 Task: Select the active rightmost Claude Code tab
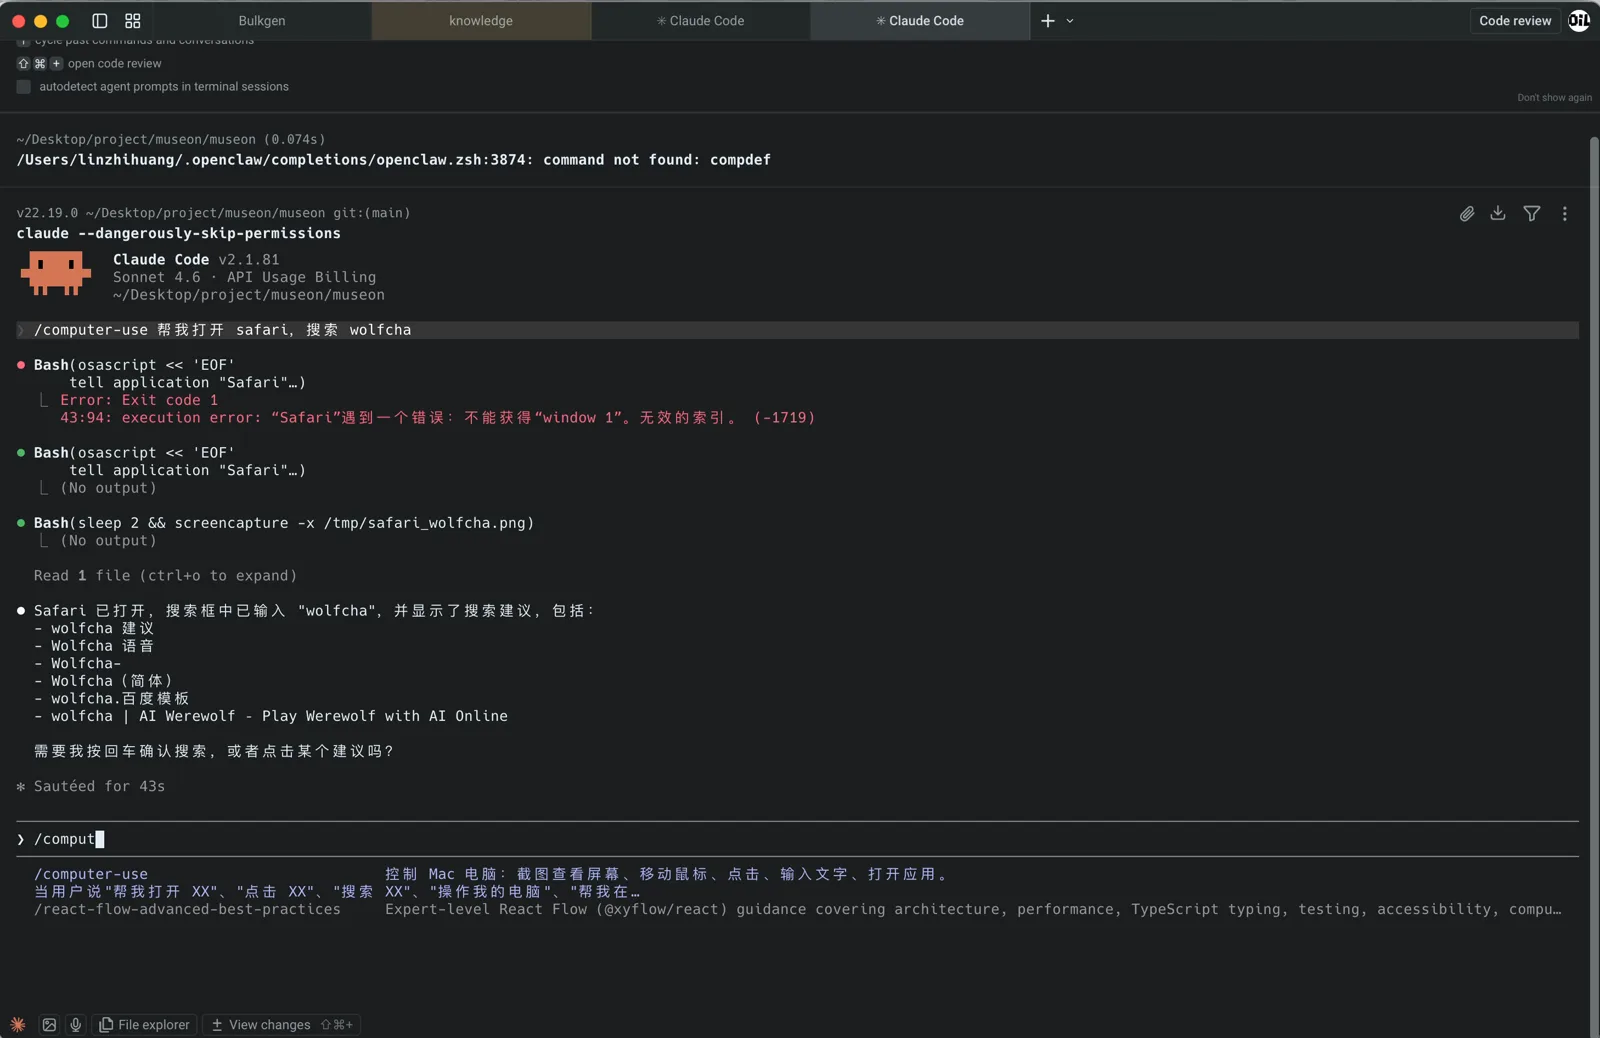click(920, 21)
